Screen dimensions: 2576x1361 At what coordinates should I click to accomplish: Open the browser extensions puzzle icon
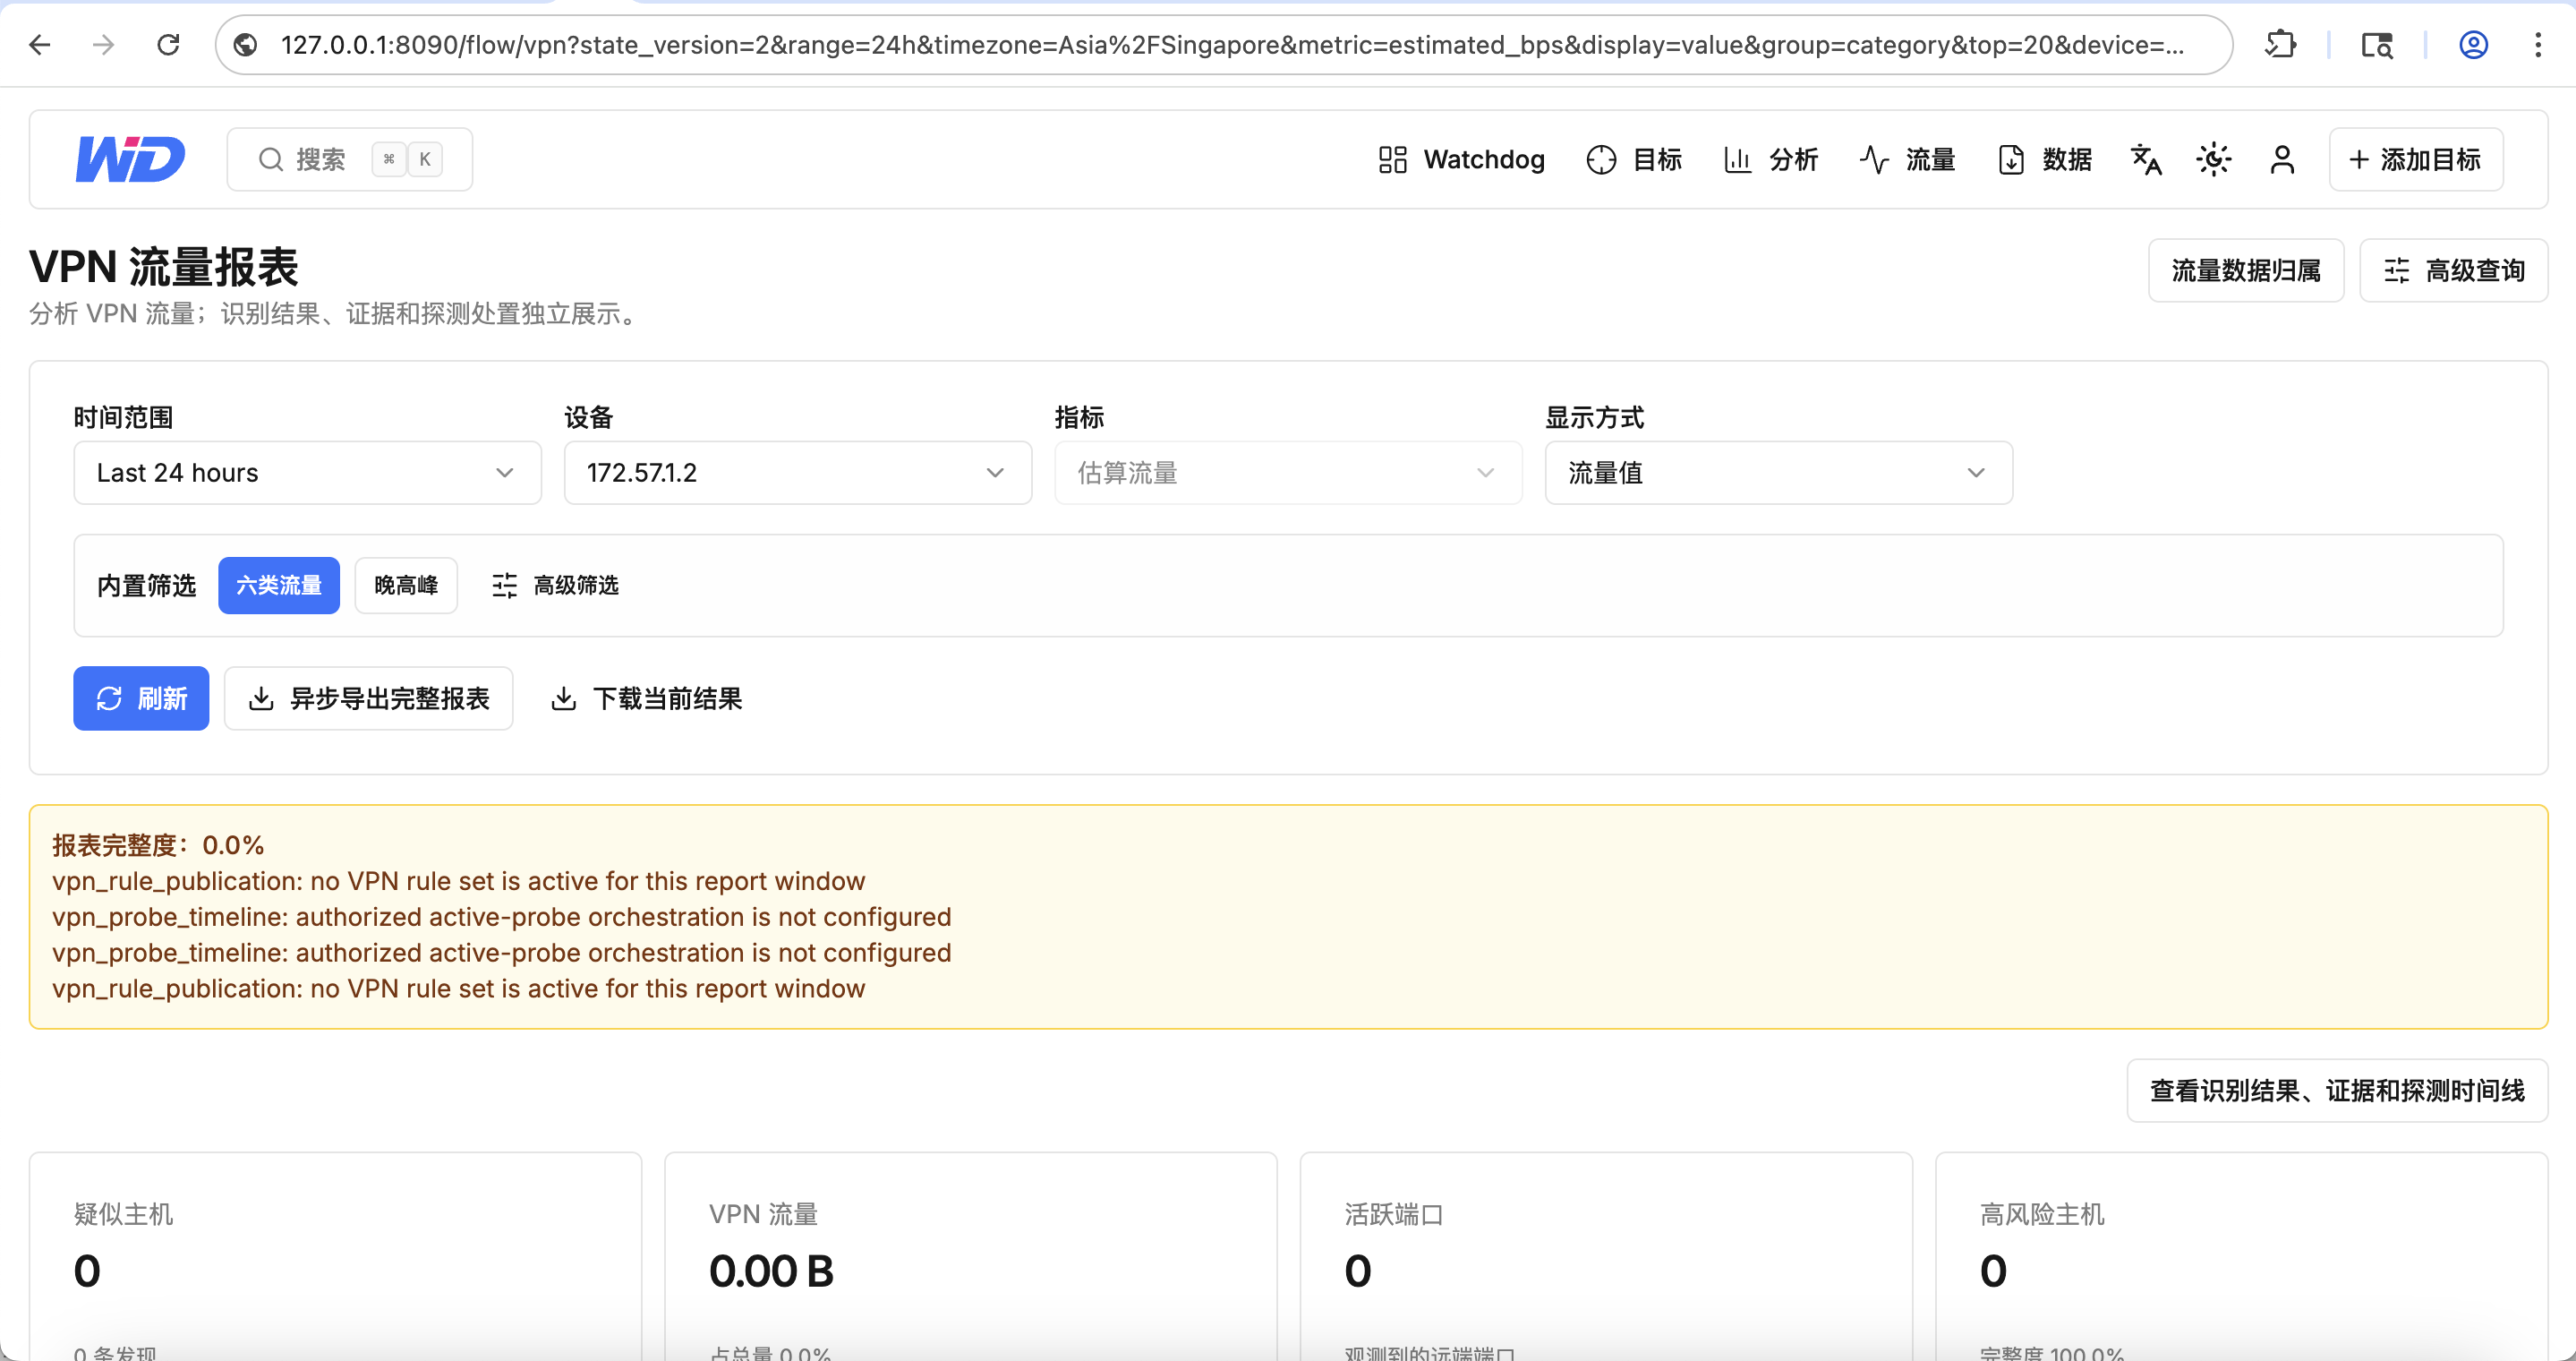2281,45
